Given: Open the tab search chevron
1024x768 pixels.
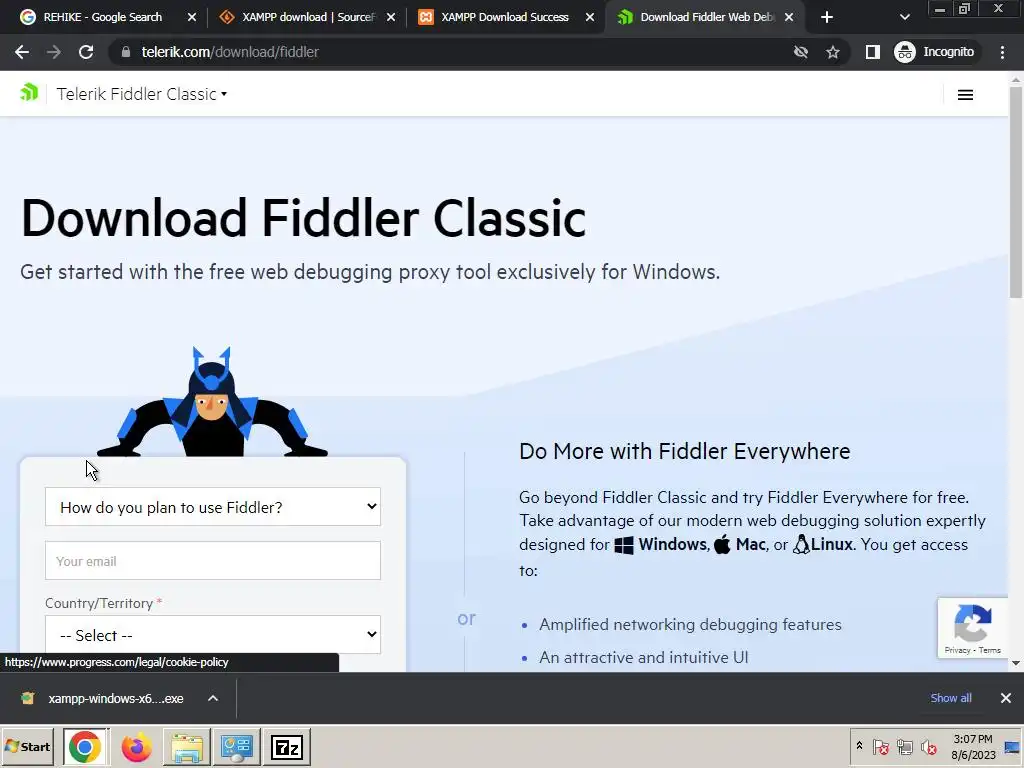Looking at the screenshot, I should click(904, 17).
